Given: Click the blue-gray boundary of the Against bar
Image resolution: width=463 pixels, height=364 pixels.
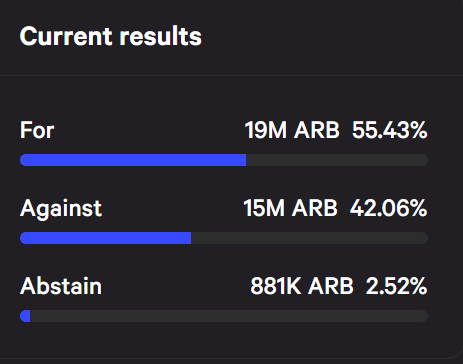Looking at the screenshot, I should click(x=191, y=238).
